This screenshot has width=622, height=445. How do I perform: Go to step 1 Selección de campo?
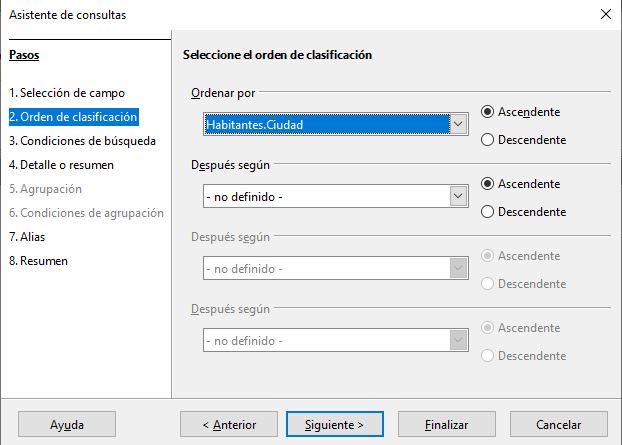click(x=67, y=93)
